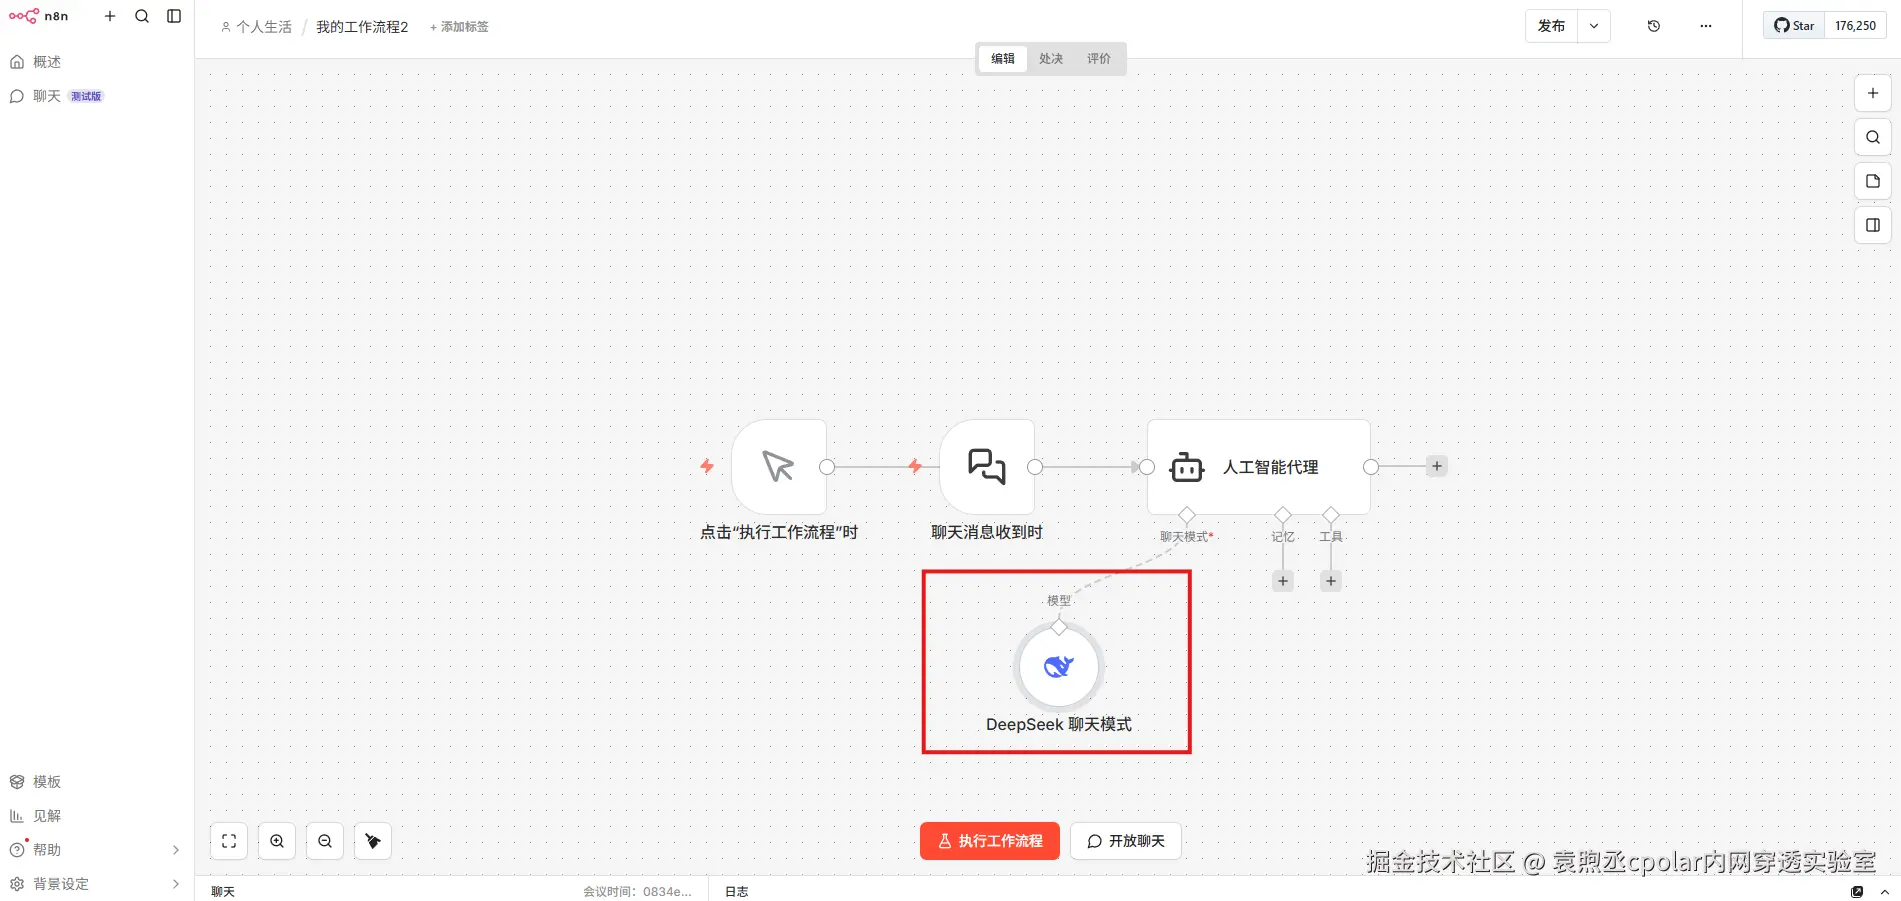
Task: Toggle the side panel icon on the right toolbar
Action: (x=1873, y=225)
